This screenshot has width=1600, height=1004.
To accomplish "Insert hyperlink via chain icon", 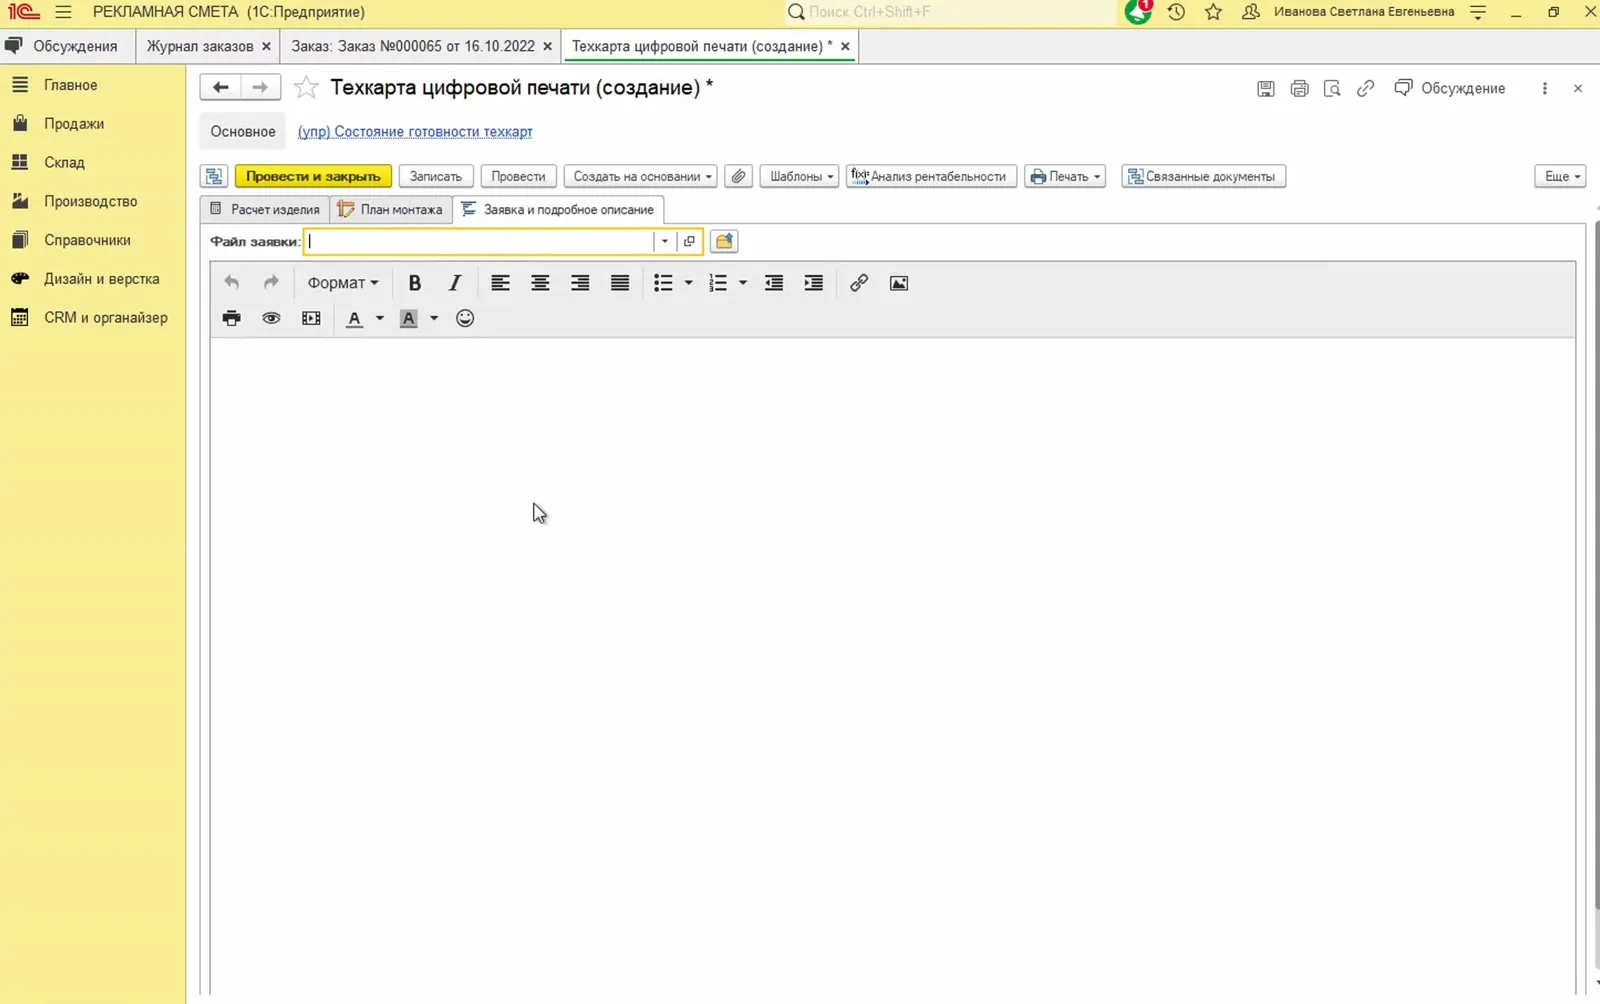I will [x=858, y=283].
